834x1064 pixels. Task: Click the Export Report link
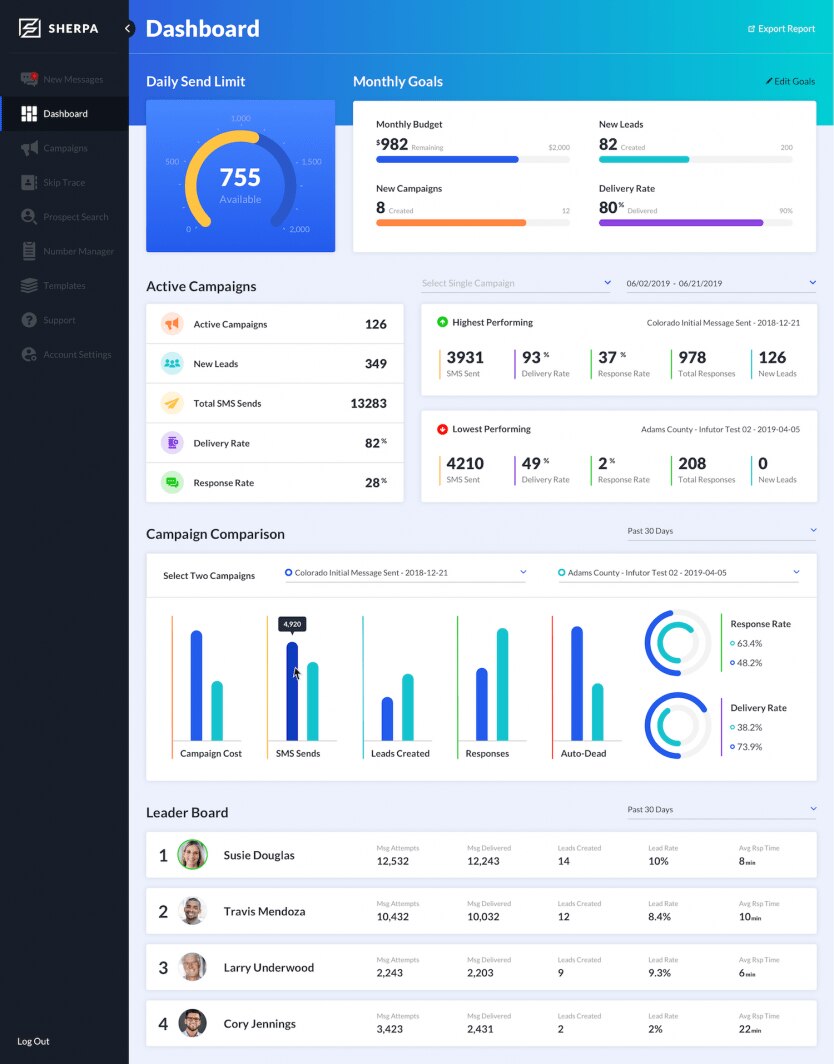point(781,29)
